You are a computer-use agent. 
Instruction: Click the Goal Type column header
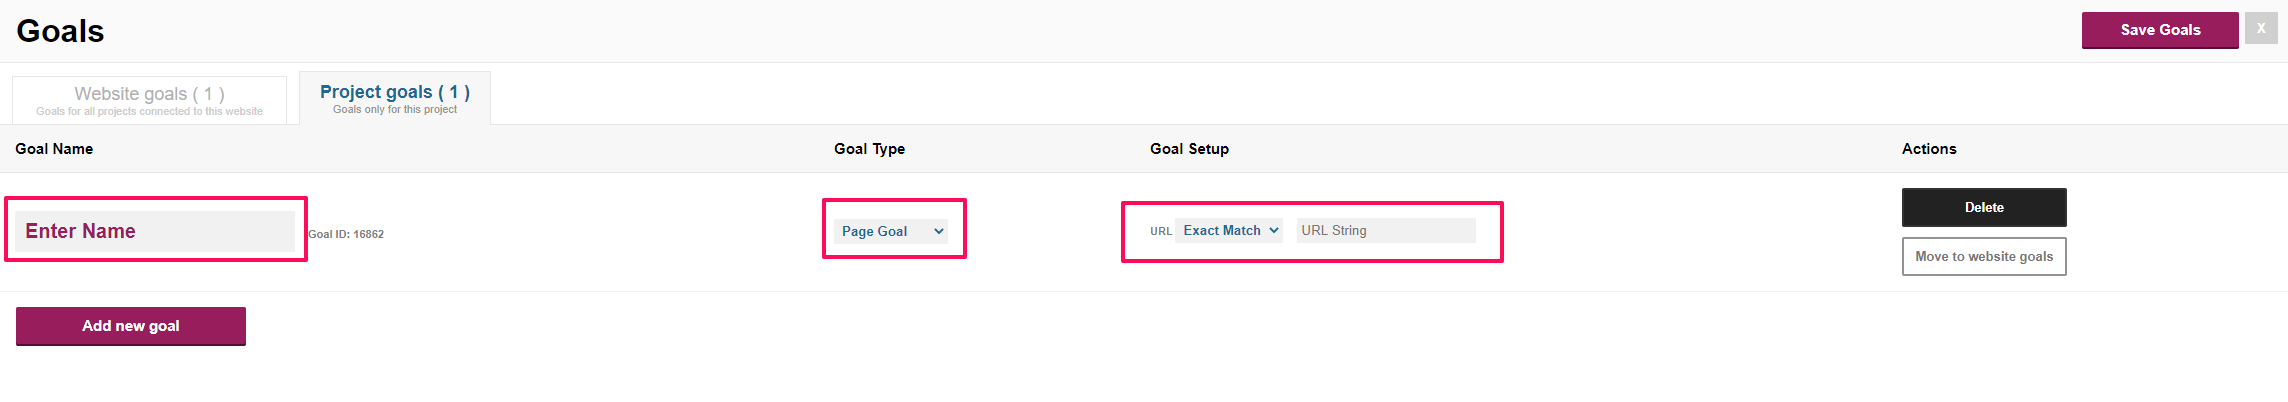coord(869,148)
